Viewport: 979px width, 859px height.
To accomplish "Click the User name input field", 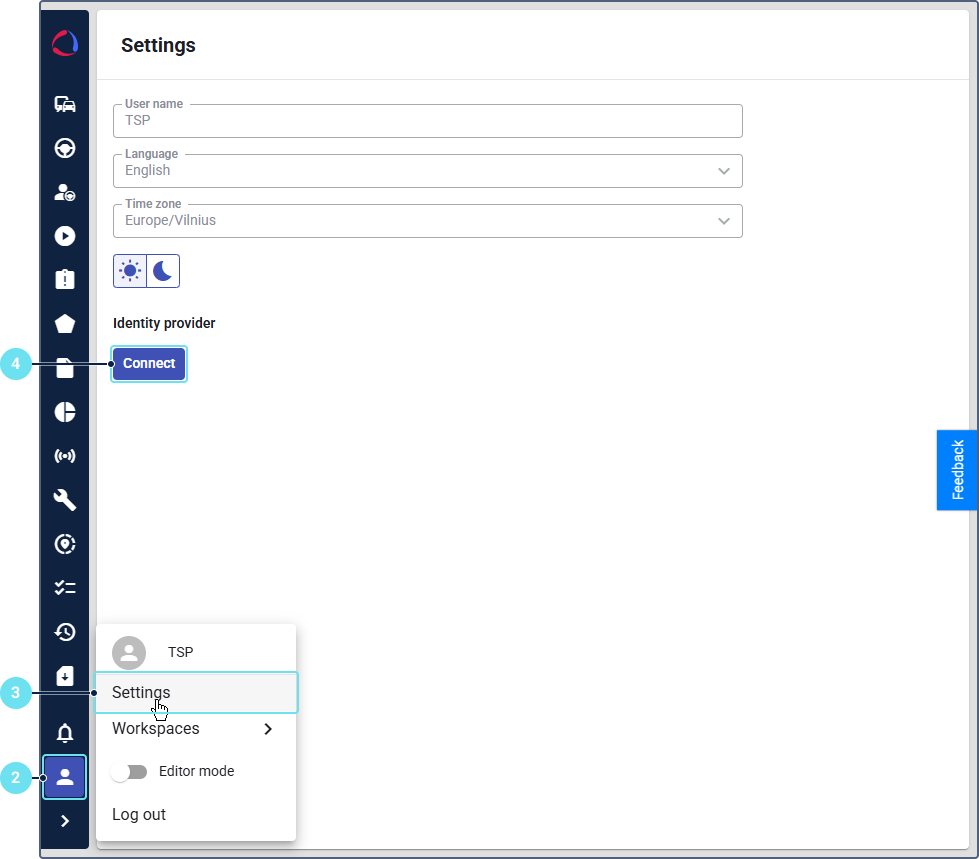I will [427, 121].
